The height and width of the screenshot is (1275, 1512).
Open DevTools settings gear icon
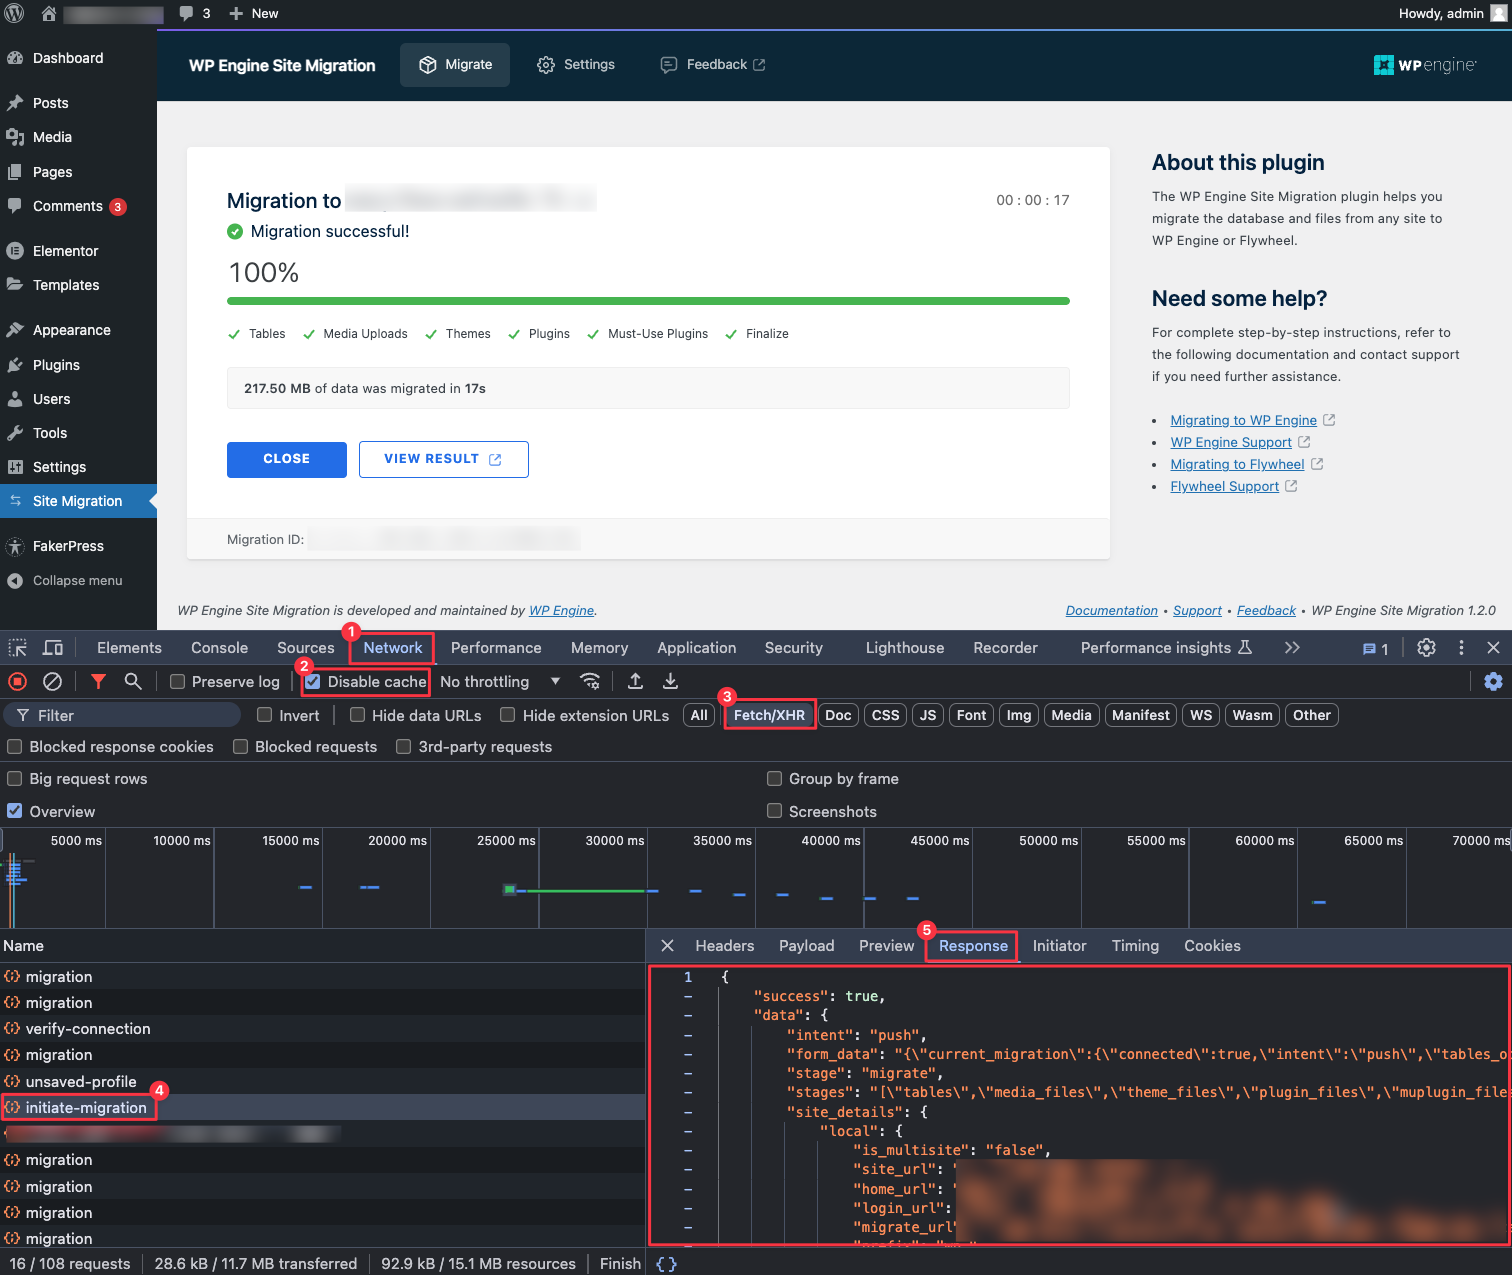(1427, 648)
